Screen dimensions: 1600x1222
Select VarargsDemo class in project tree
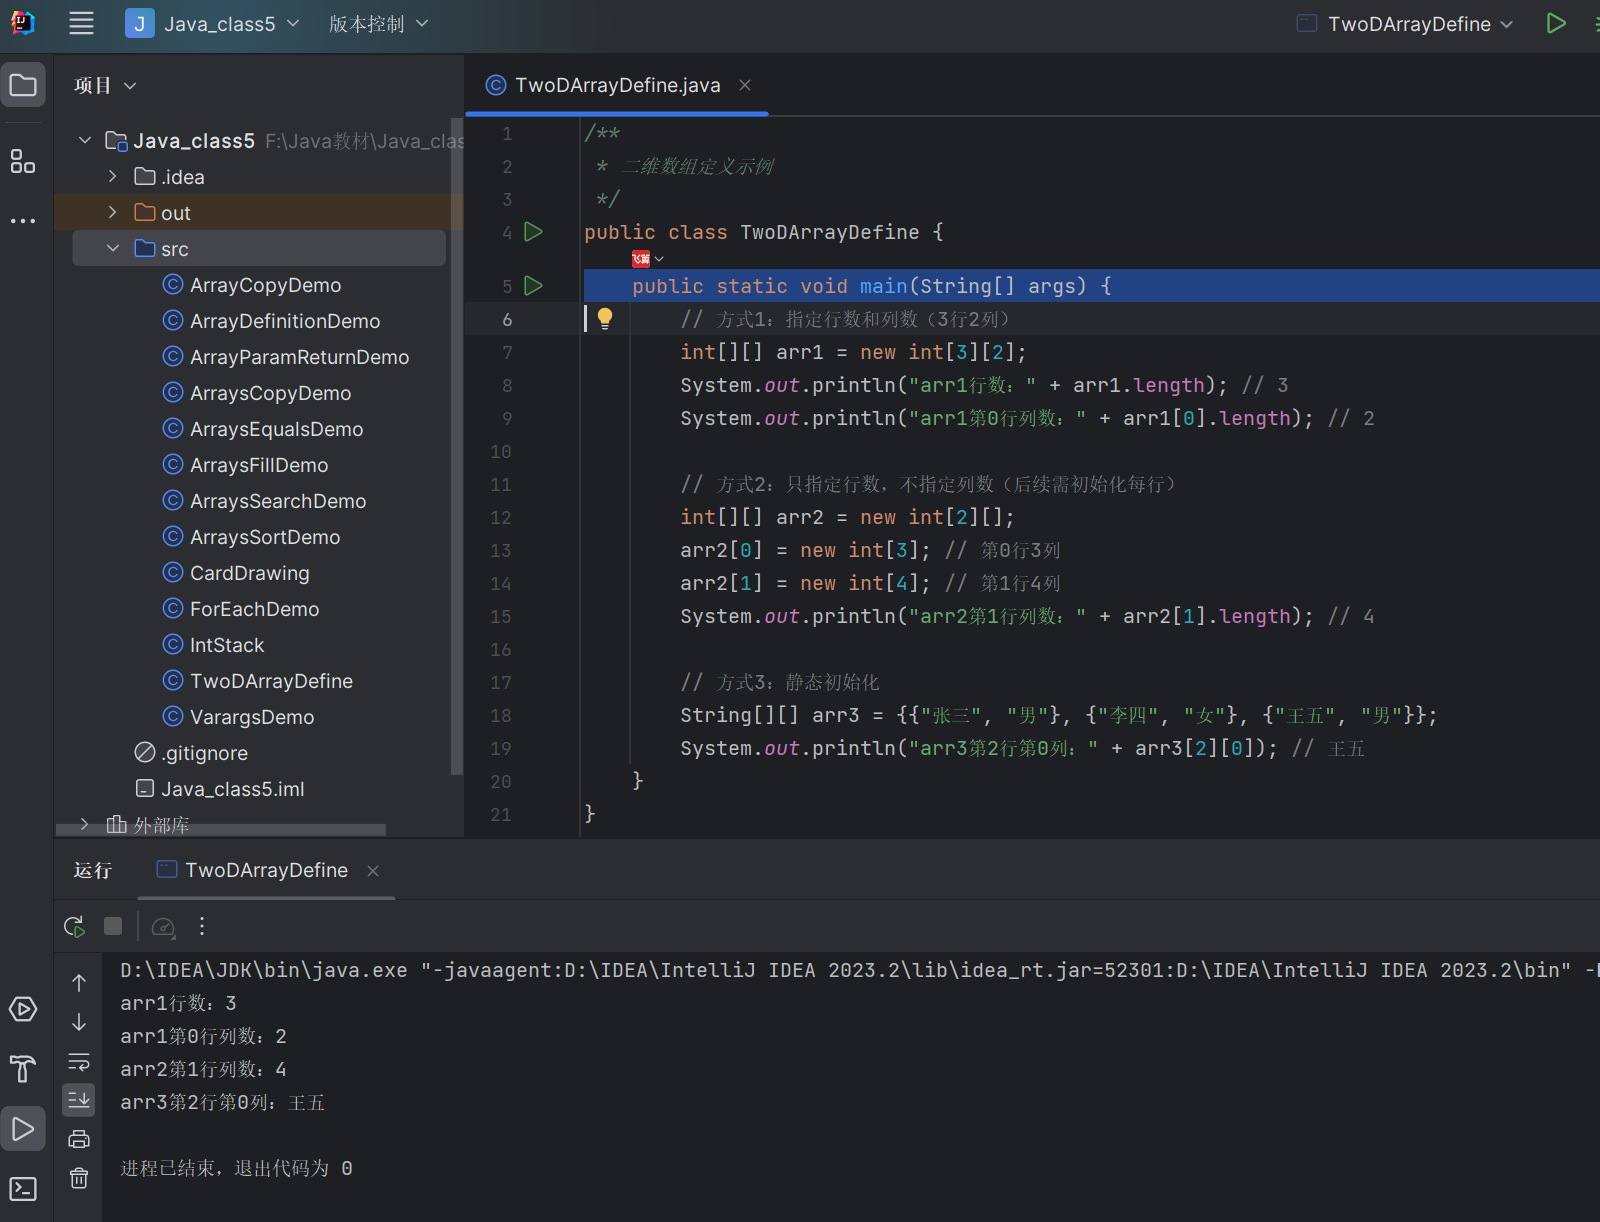click(252, 717)
